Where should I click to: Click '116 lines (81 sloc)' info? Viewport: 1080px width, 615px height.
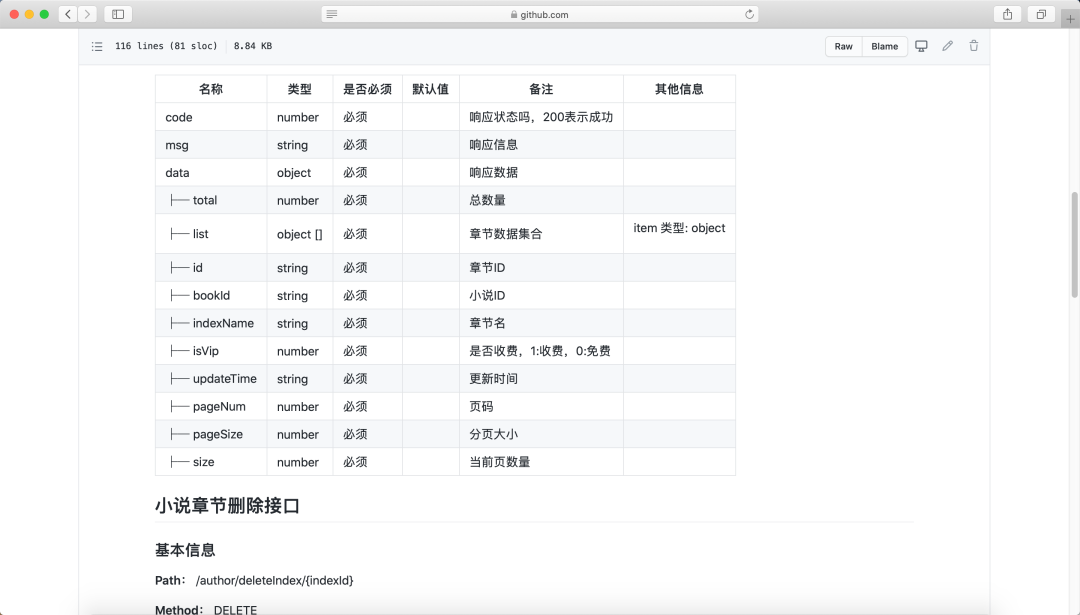tap(166, 46)
